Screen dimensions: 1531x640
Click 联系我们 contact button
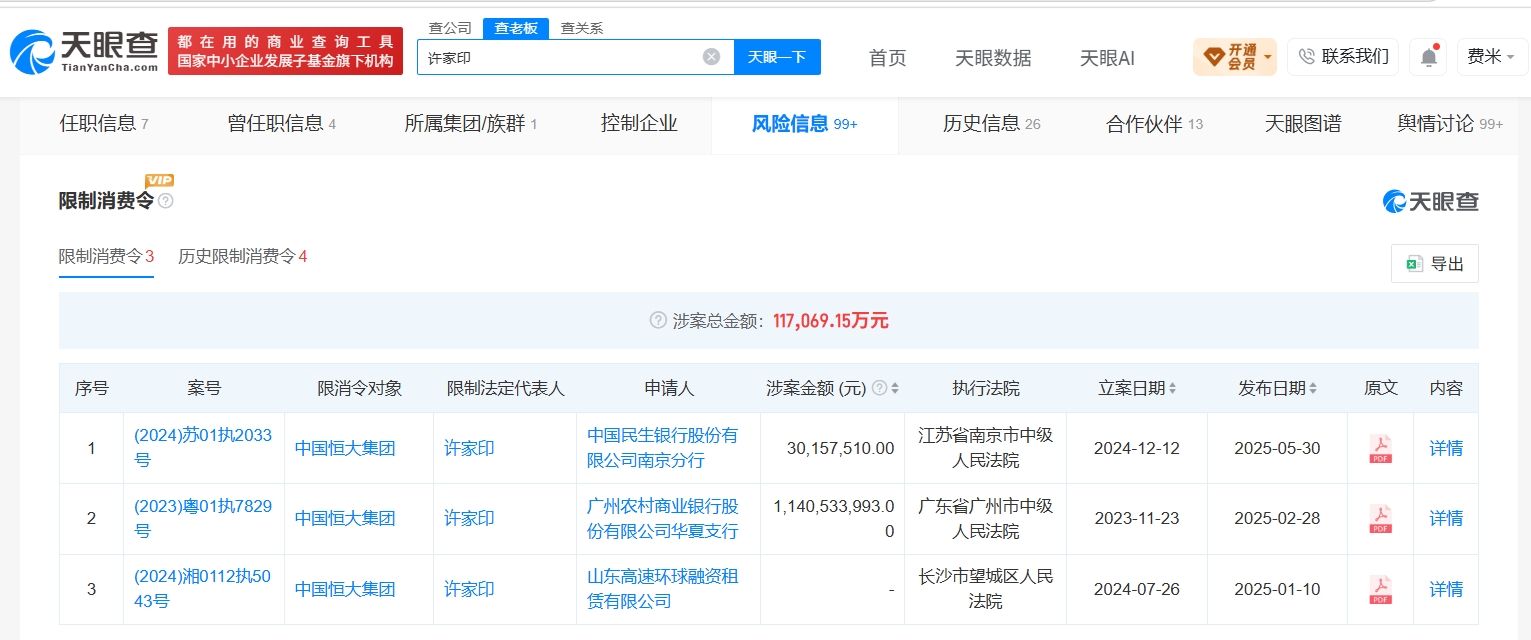[1343, 57]
